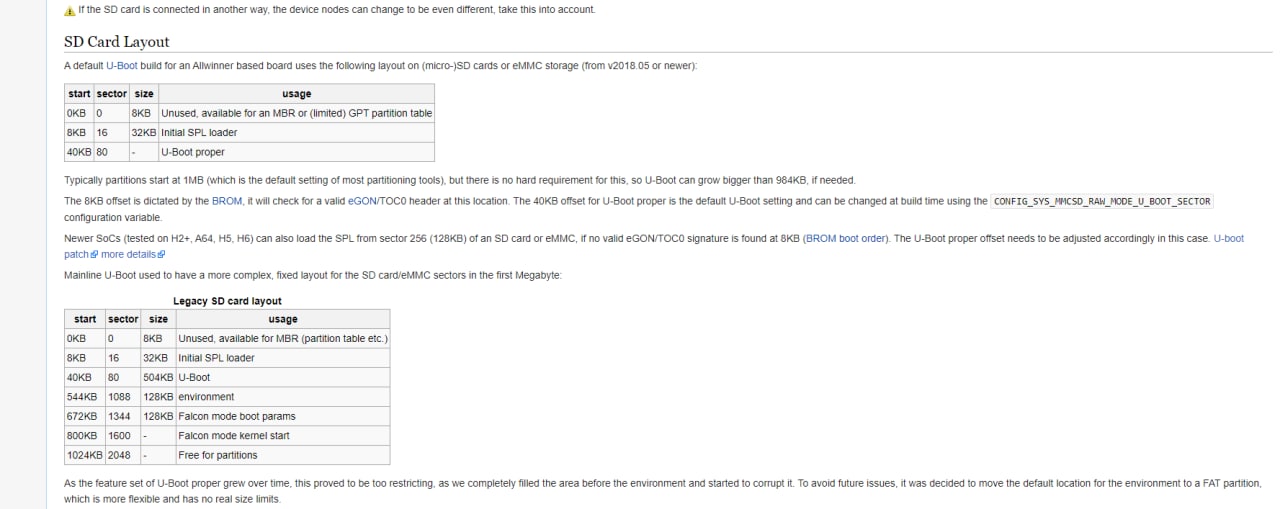Select the "1600" sector cell

click(x=123, y=436)
